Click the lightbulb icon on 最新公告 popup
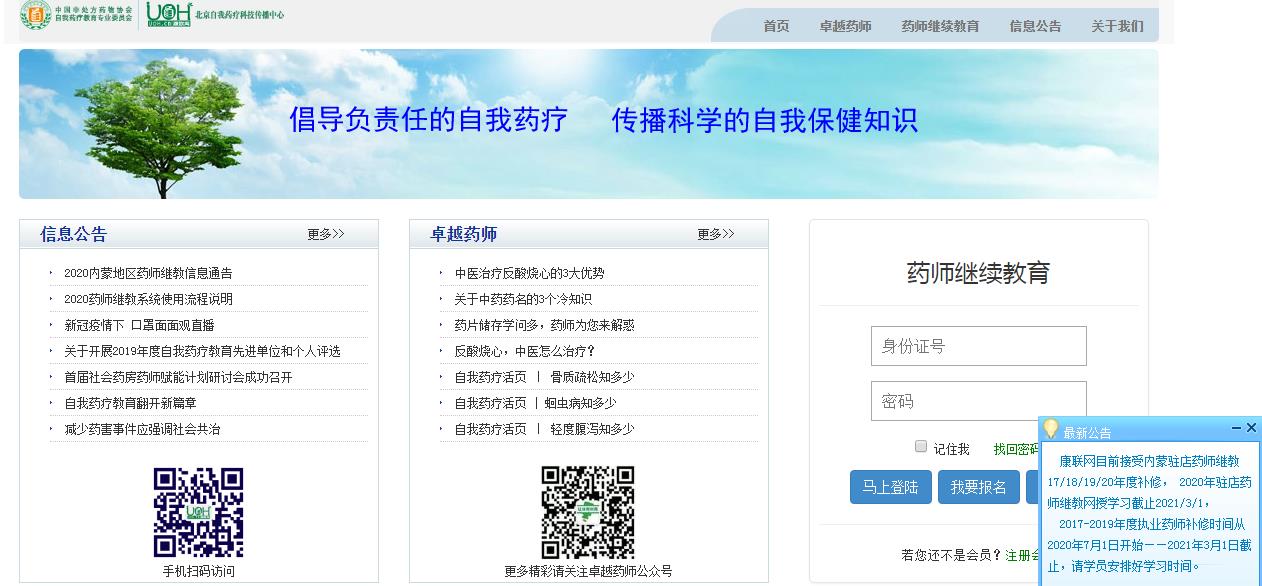 click(x=1050, y=430)
